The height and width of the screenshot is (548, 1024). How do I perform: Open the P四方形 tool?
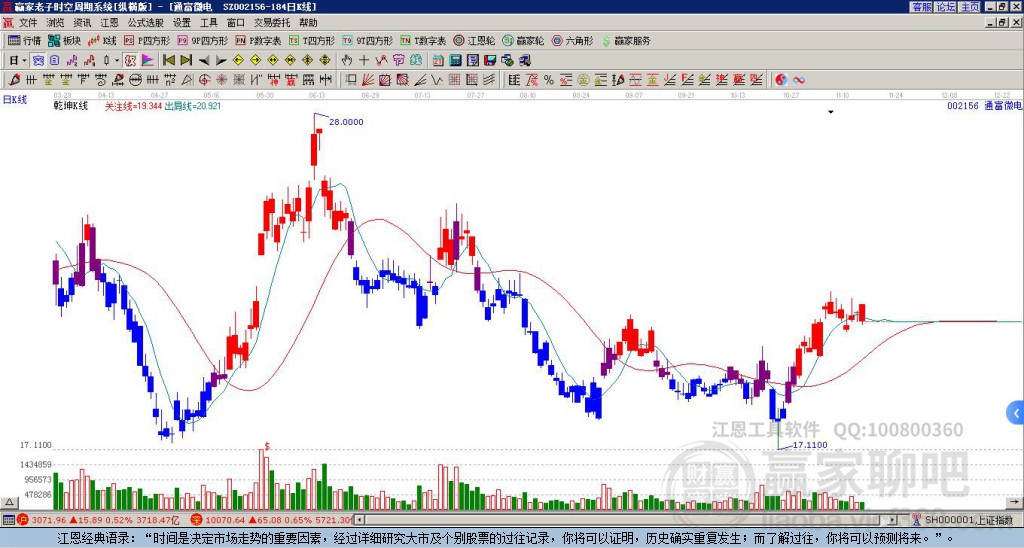click(x=147, y=40)
